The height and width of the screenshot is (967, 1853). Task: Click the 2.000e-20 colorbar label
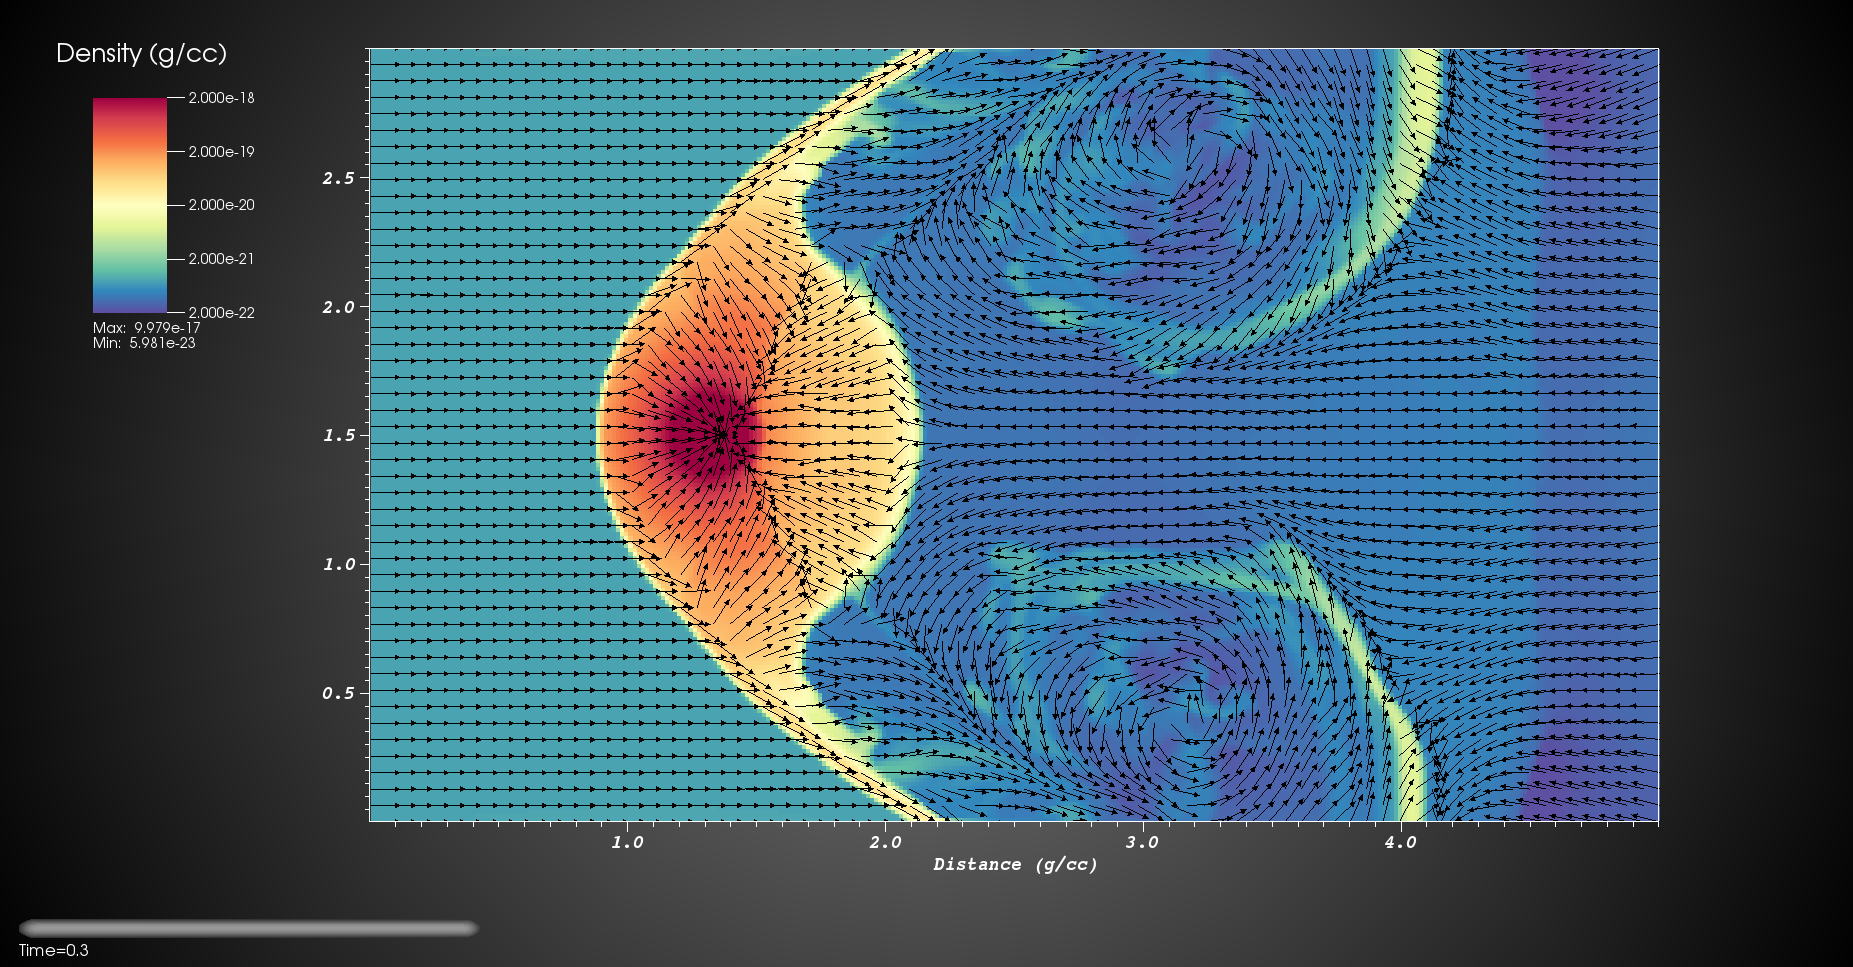221,205
